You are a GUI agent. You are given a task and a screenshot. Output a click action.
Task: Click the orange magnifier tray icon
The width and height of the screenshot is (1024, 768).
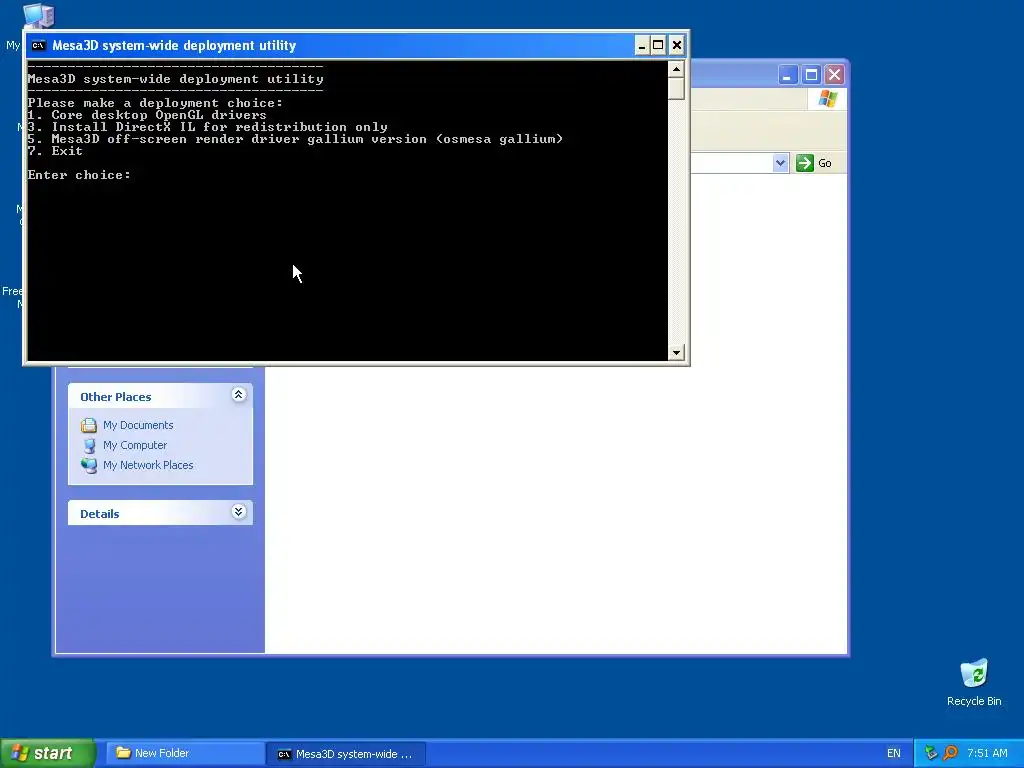pos(950,753)
